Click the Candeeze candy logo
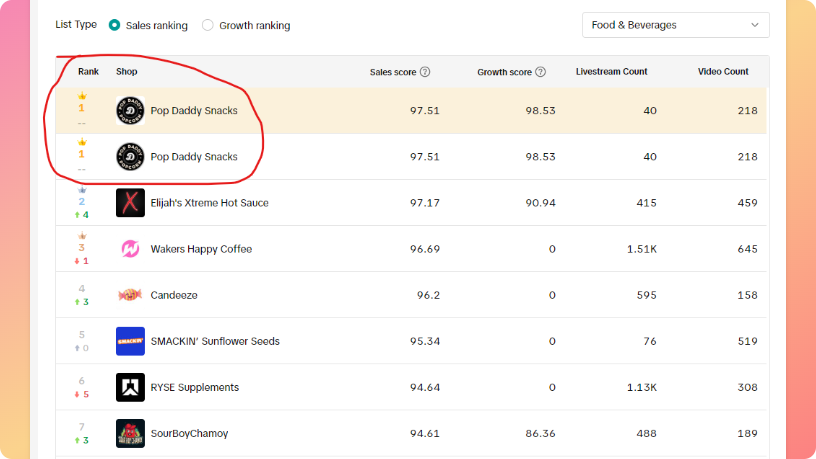The height and width of the screenshot is (459, 816). [x=130, y=295]
